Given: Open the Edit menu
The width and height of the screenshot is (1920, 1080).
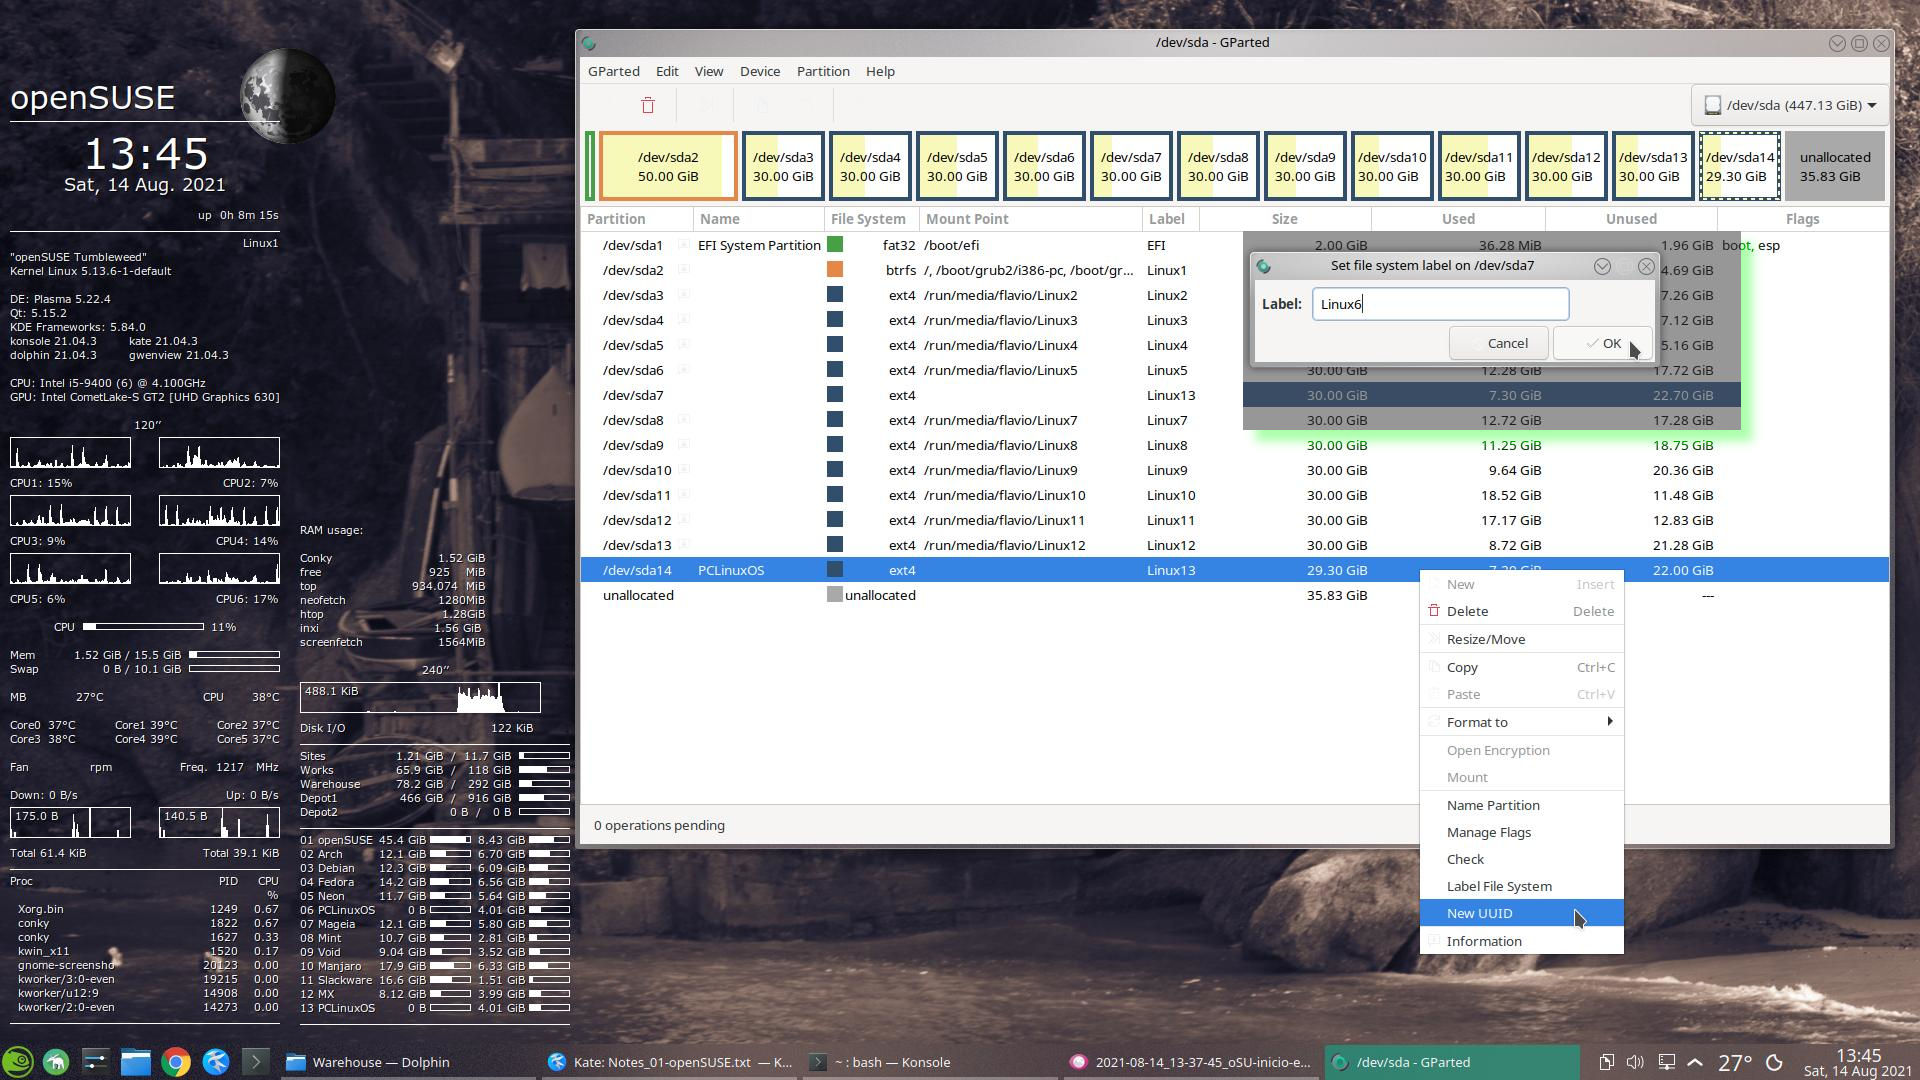Looking at the screenshot, I should 667,71.
